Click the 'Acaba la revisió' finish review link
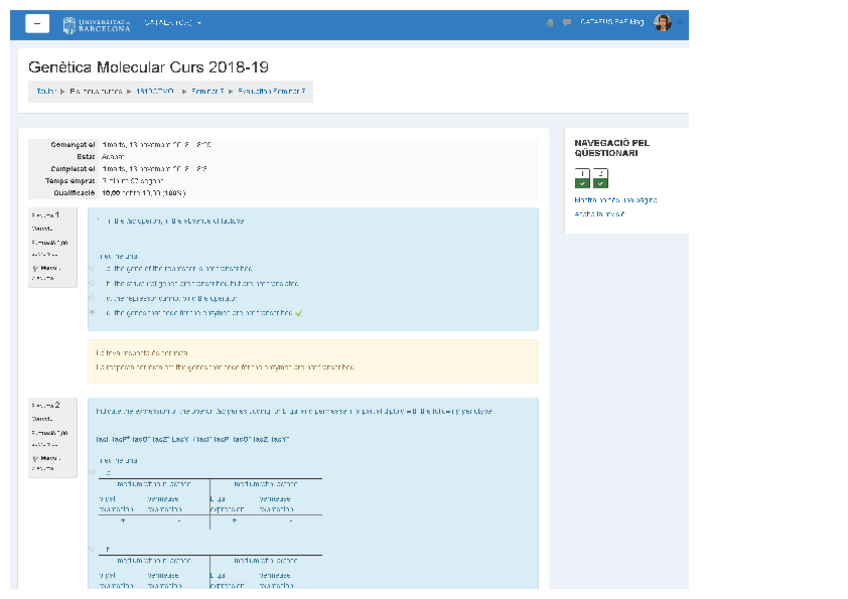The width and height of the screenshot is (848, 599). (x=599, y=214)
